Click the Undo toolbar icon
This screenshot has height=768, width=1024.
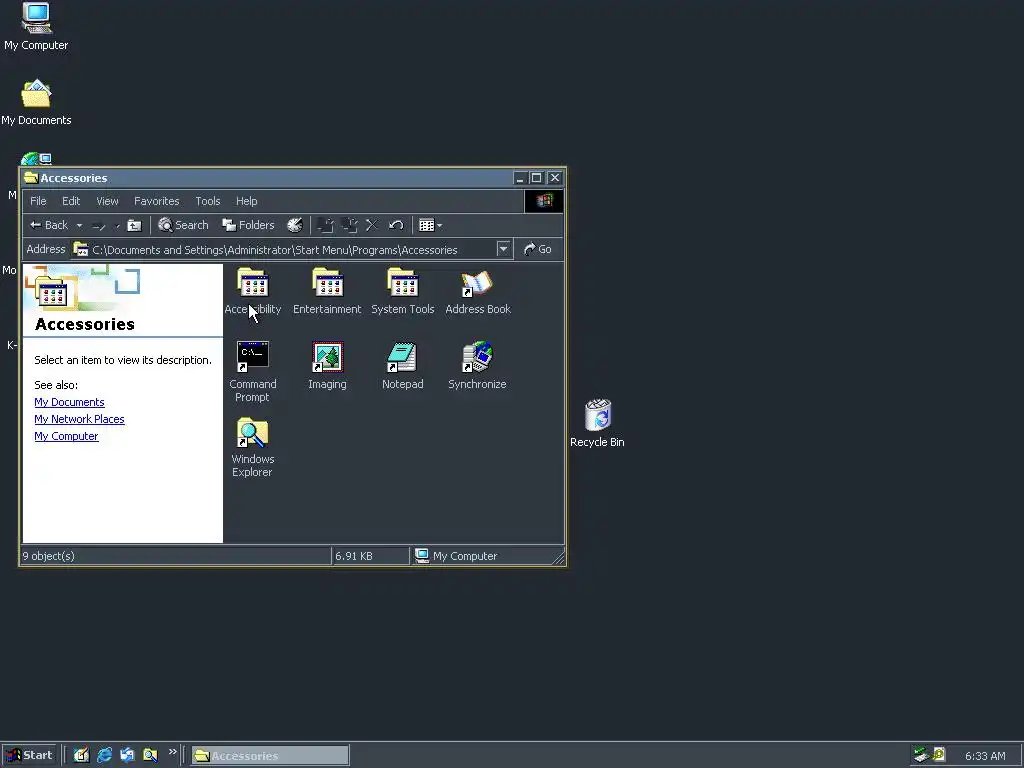coord(396,225)
